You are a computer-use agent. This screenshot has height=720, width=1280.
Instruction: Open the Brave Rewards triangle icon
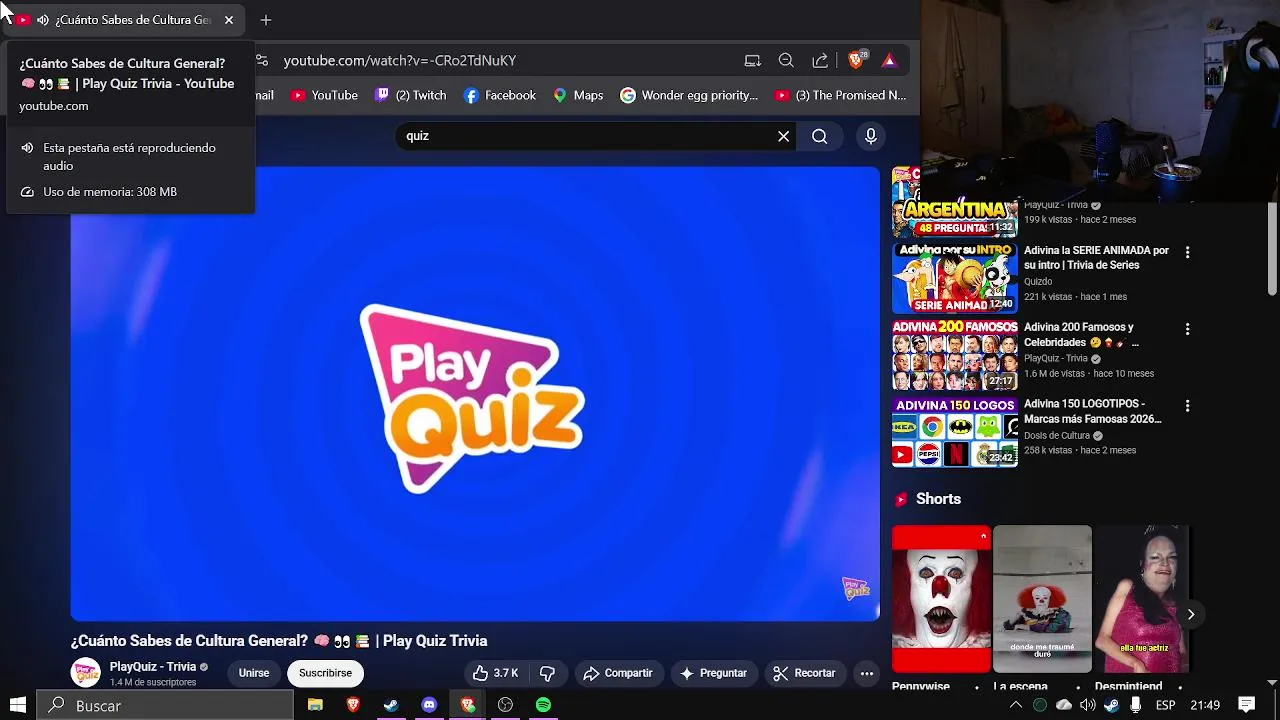coord(889,60)
